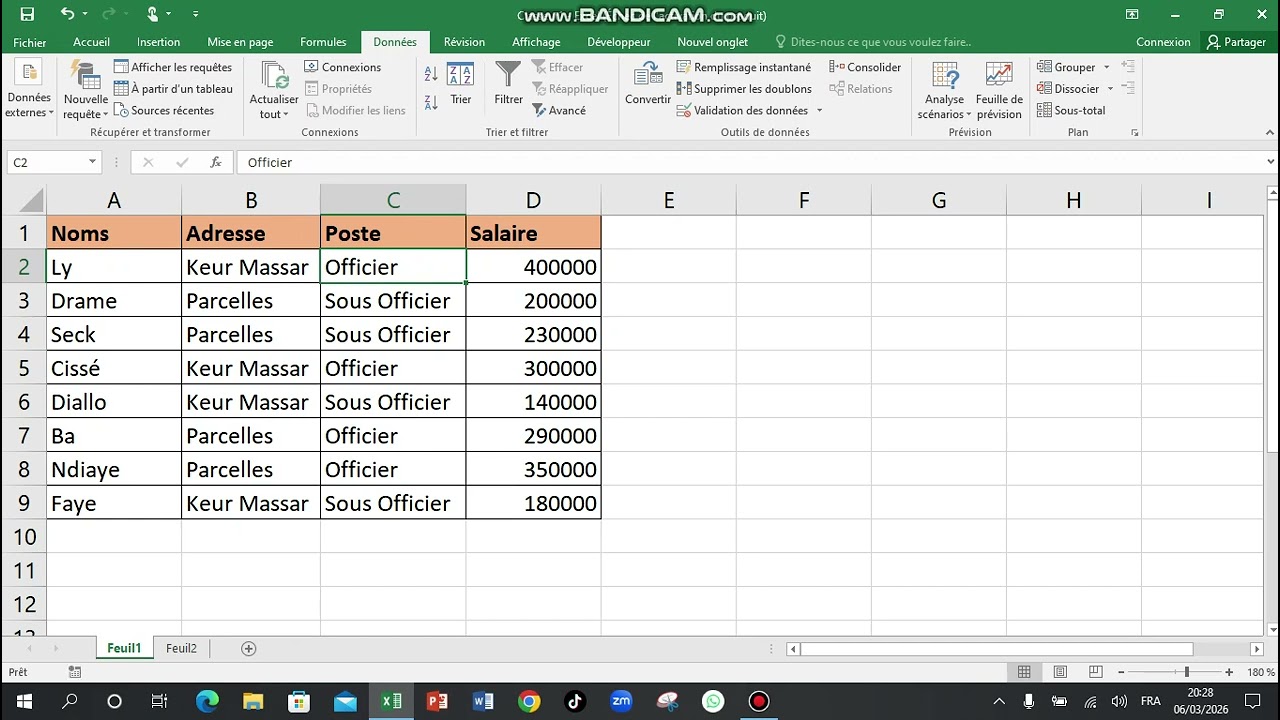Click Actualiser tout button
1280x720 pixels.
coord(274,91)
